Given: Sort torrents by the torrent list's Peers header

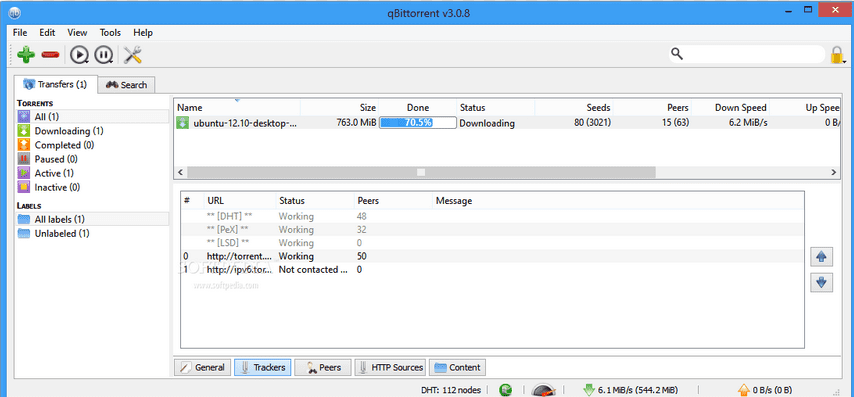Looking at the screenshot, I should (652, 108).
